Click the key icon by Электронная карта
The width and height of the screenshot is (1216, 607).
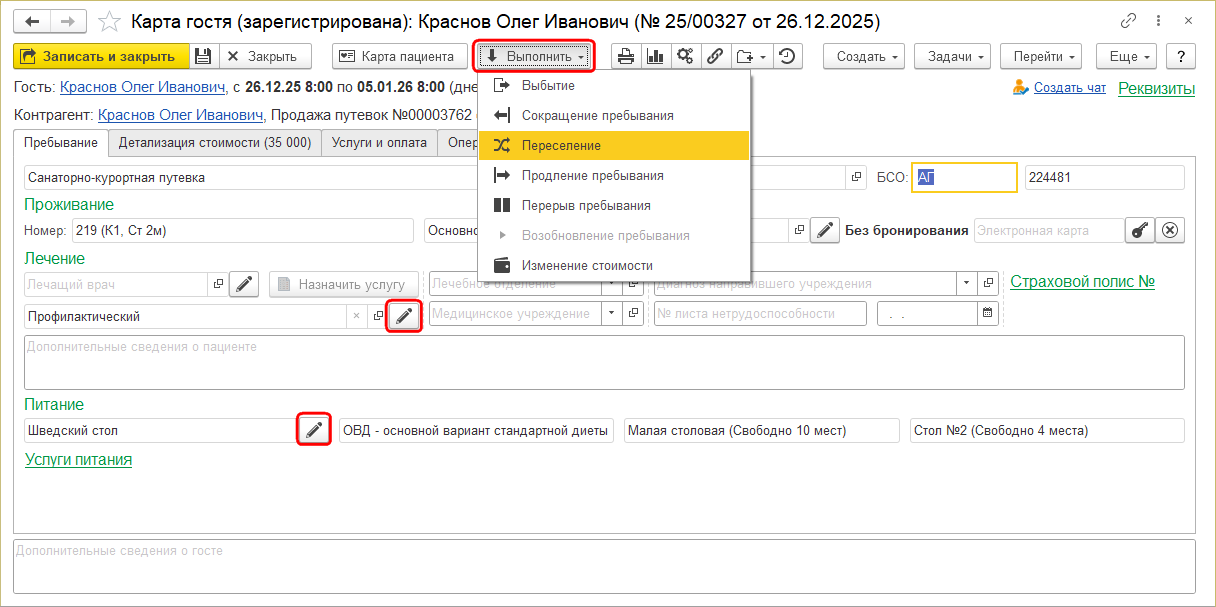point(1139,231)
